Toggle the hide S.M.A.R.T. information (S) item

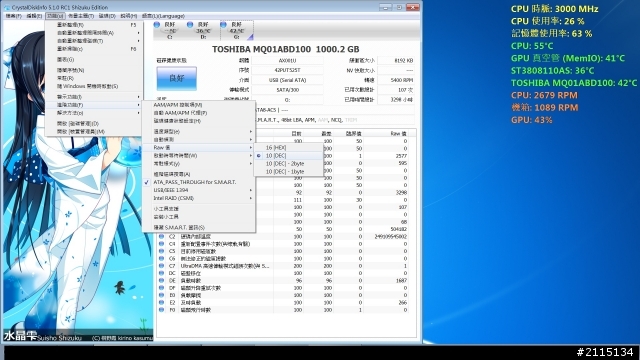pos(198,227)
